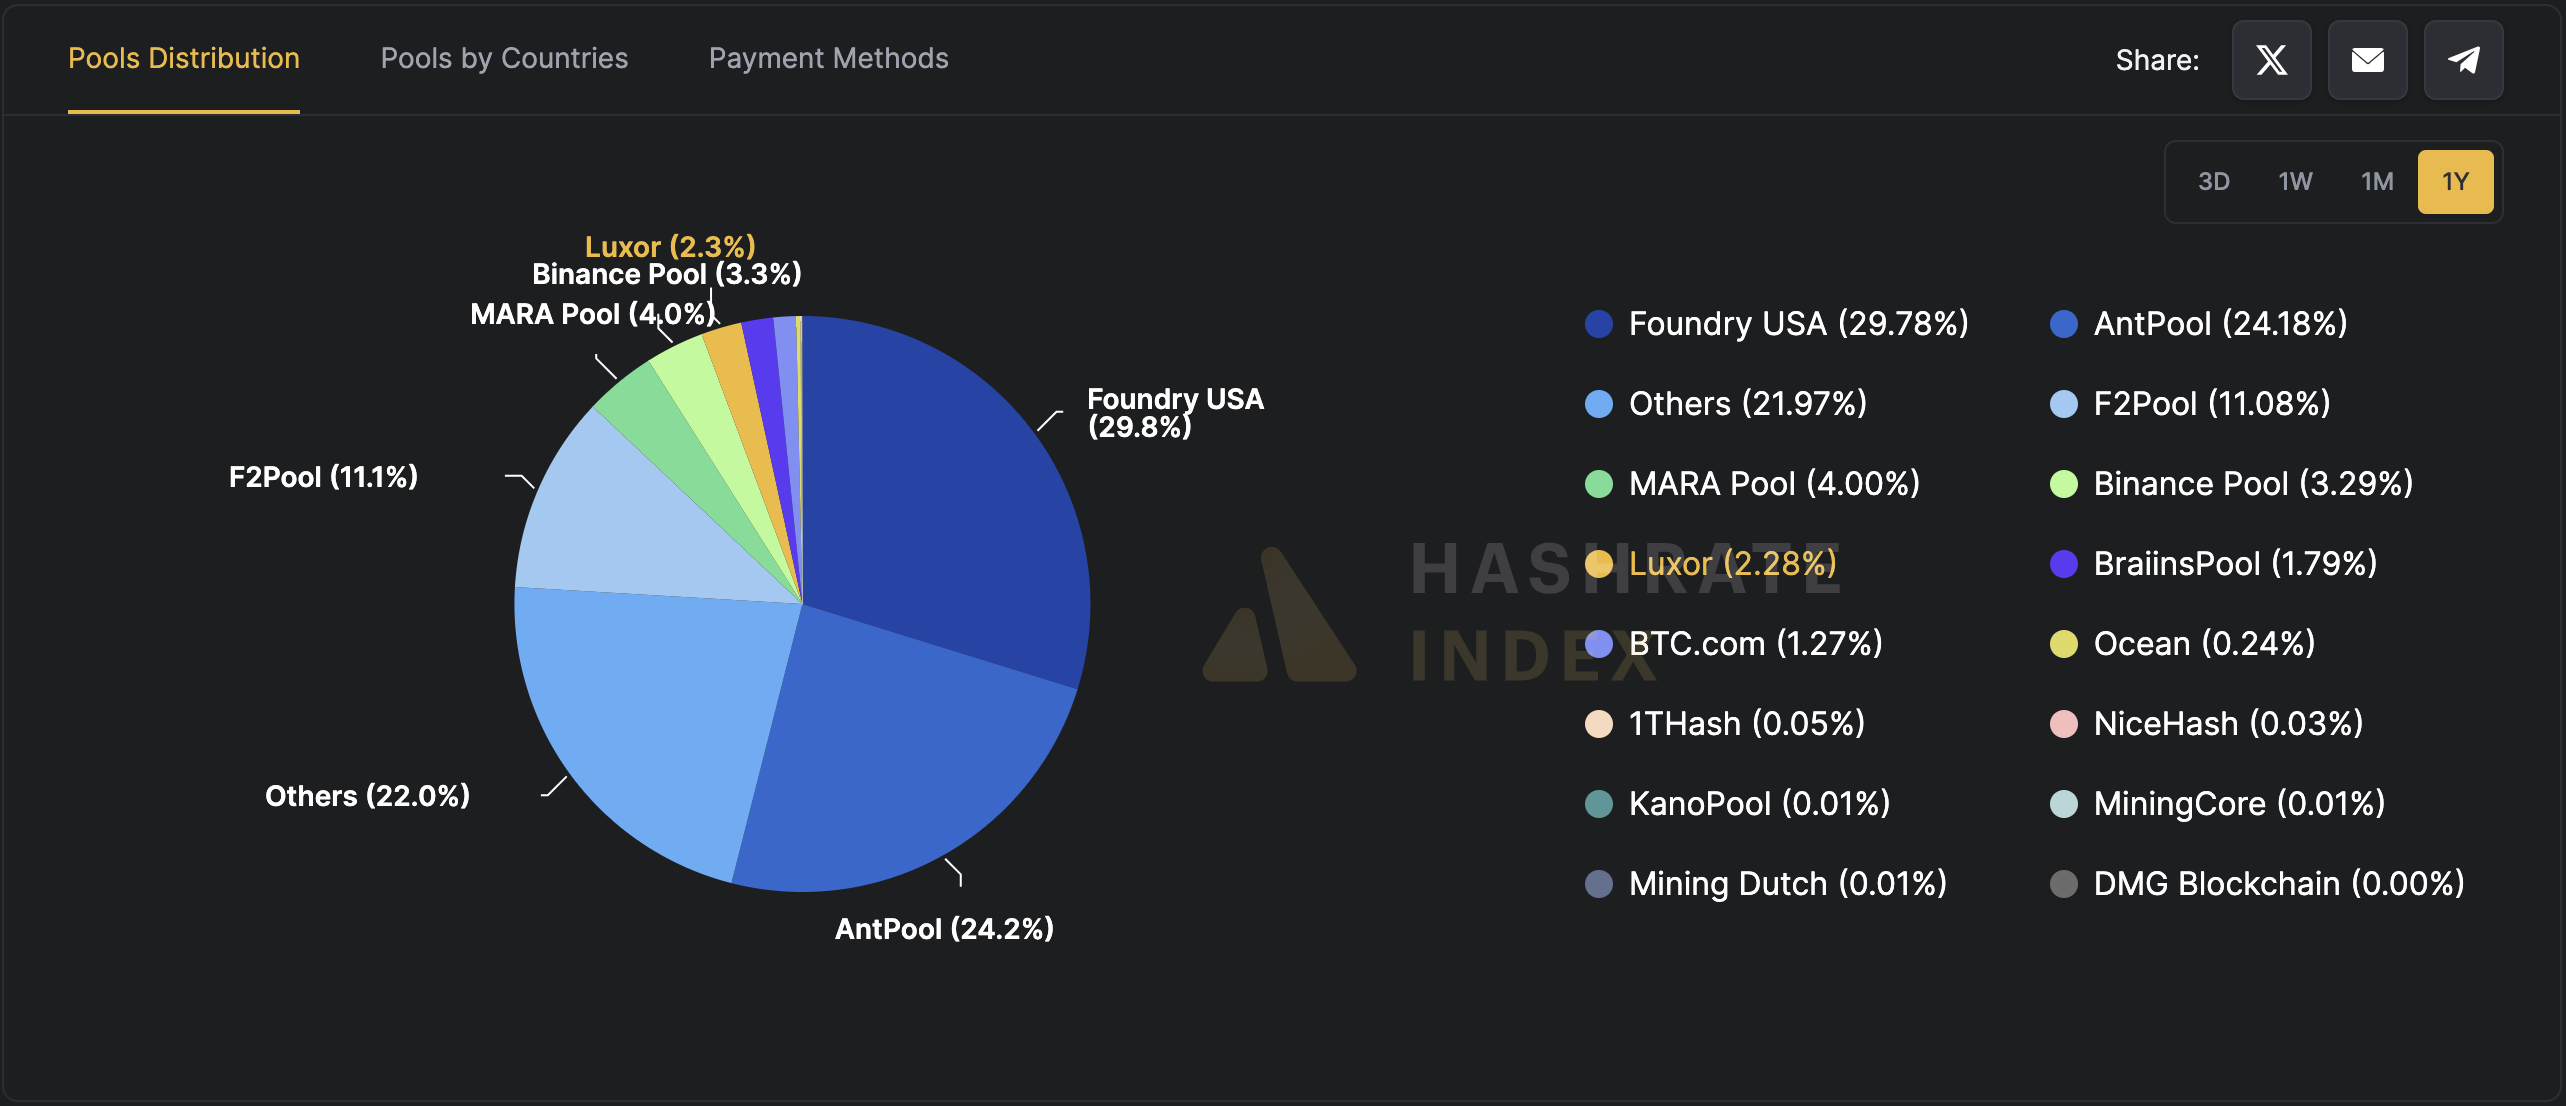Select the 3D time range

[2214, 181]
